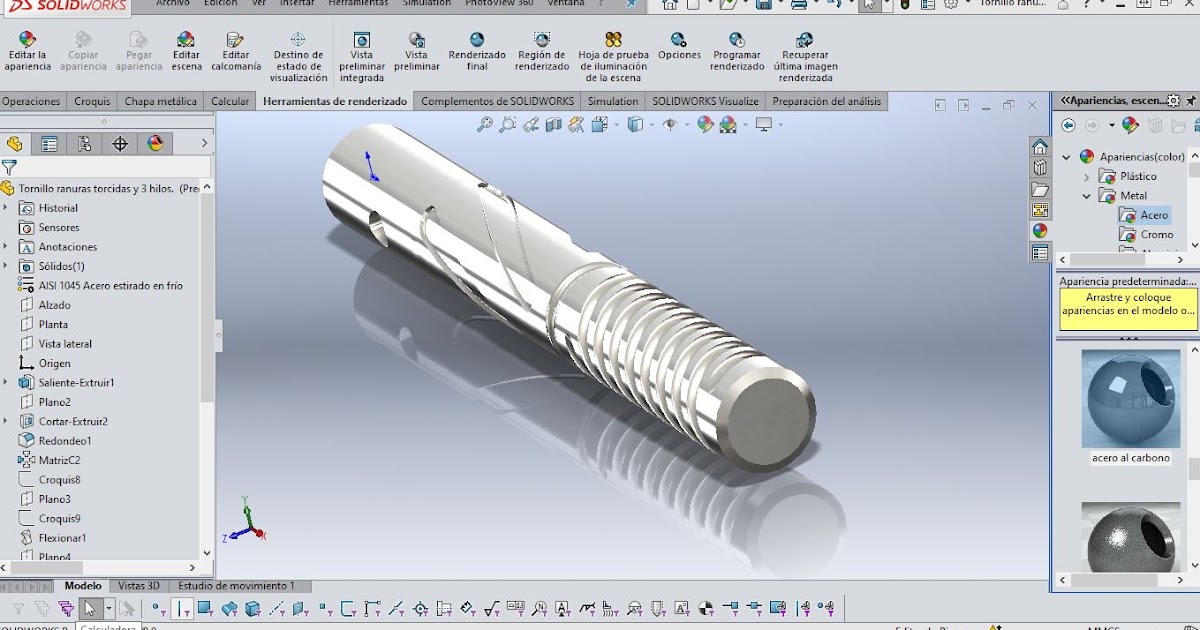
Task: Click Recuperar última imagen renderizada
Action: click(x=805, y=53)
